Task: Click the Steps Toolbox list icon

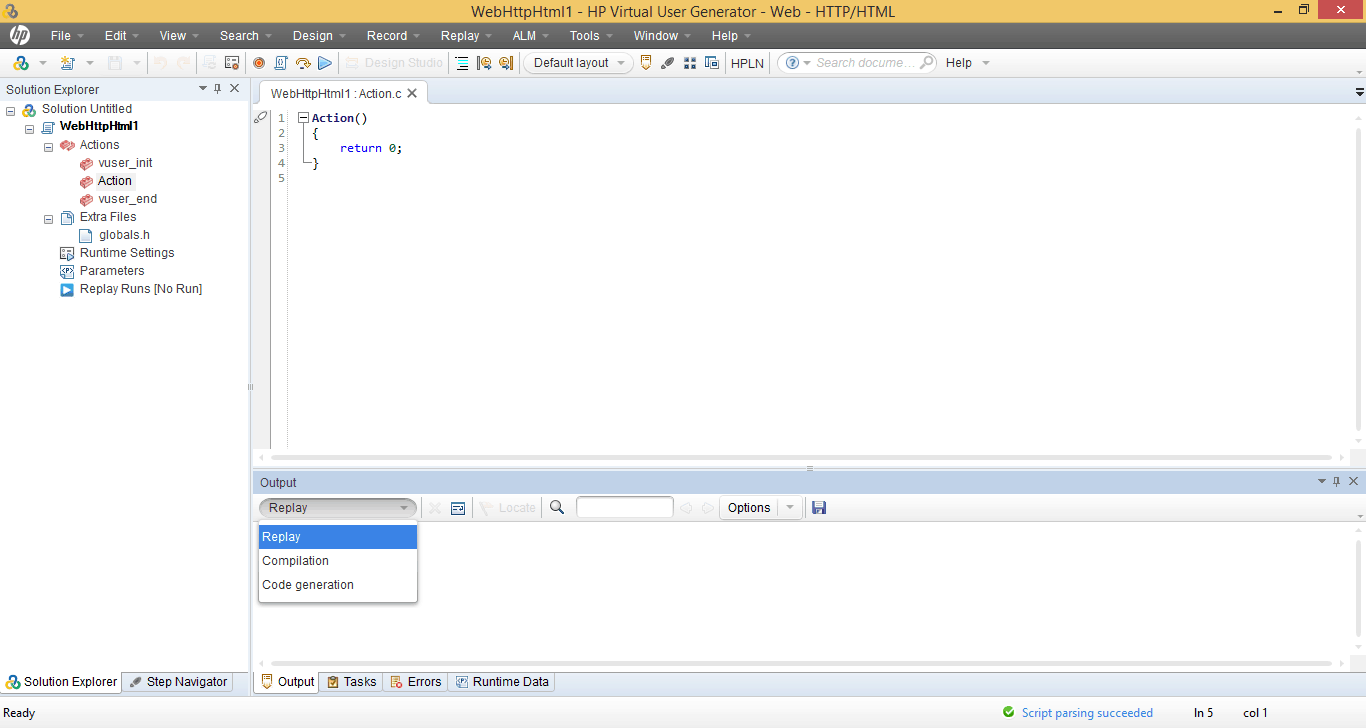Action: tap(461, 63)
